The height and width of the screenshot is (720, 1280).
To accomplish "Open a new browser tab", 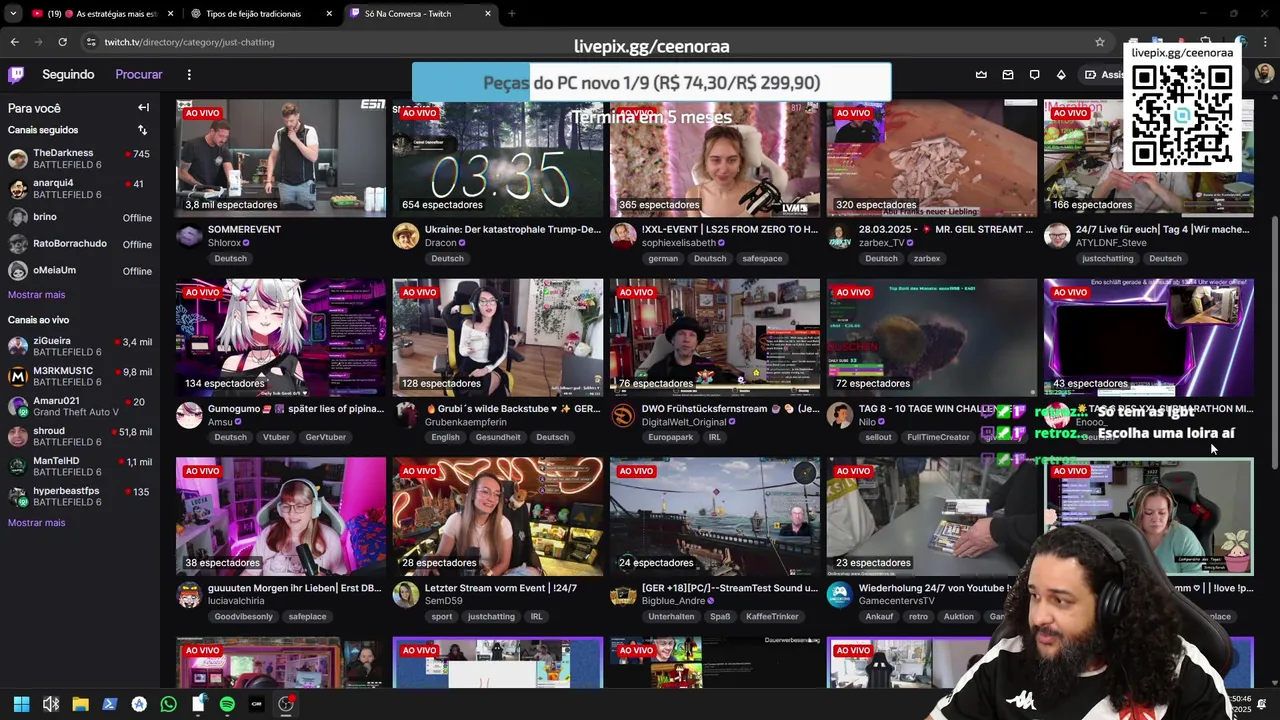I will point(511,14).
